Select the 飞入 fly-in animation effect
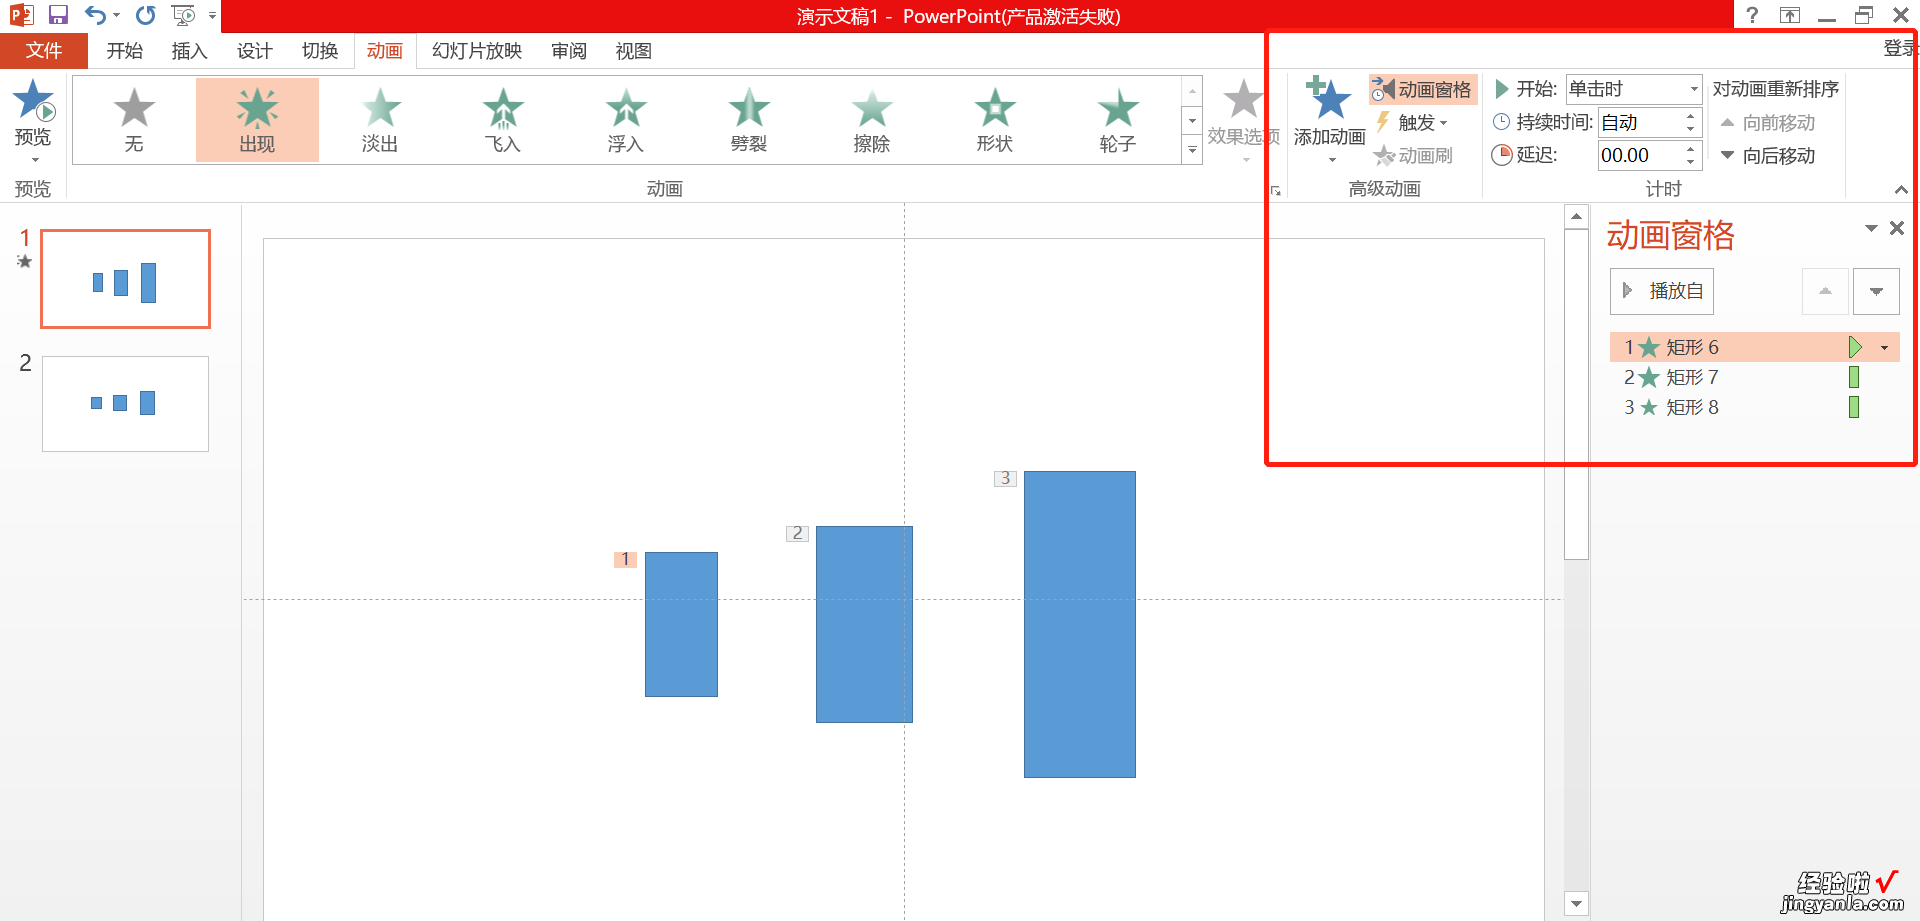The height and width of the screenshot is (921, 1920). pyautogui.click(x=503, y=119)
